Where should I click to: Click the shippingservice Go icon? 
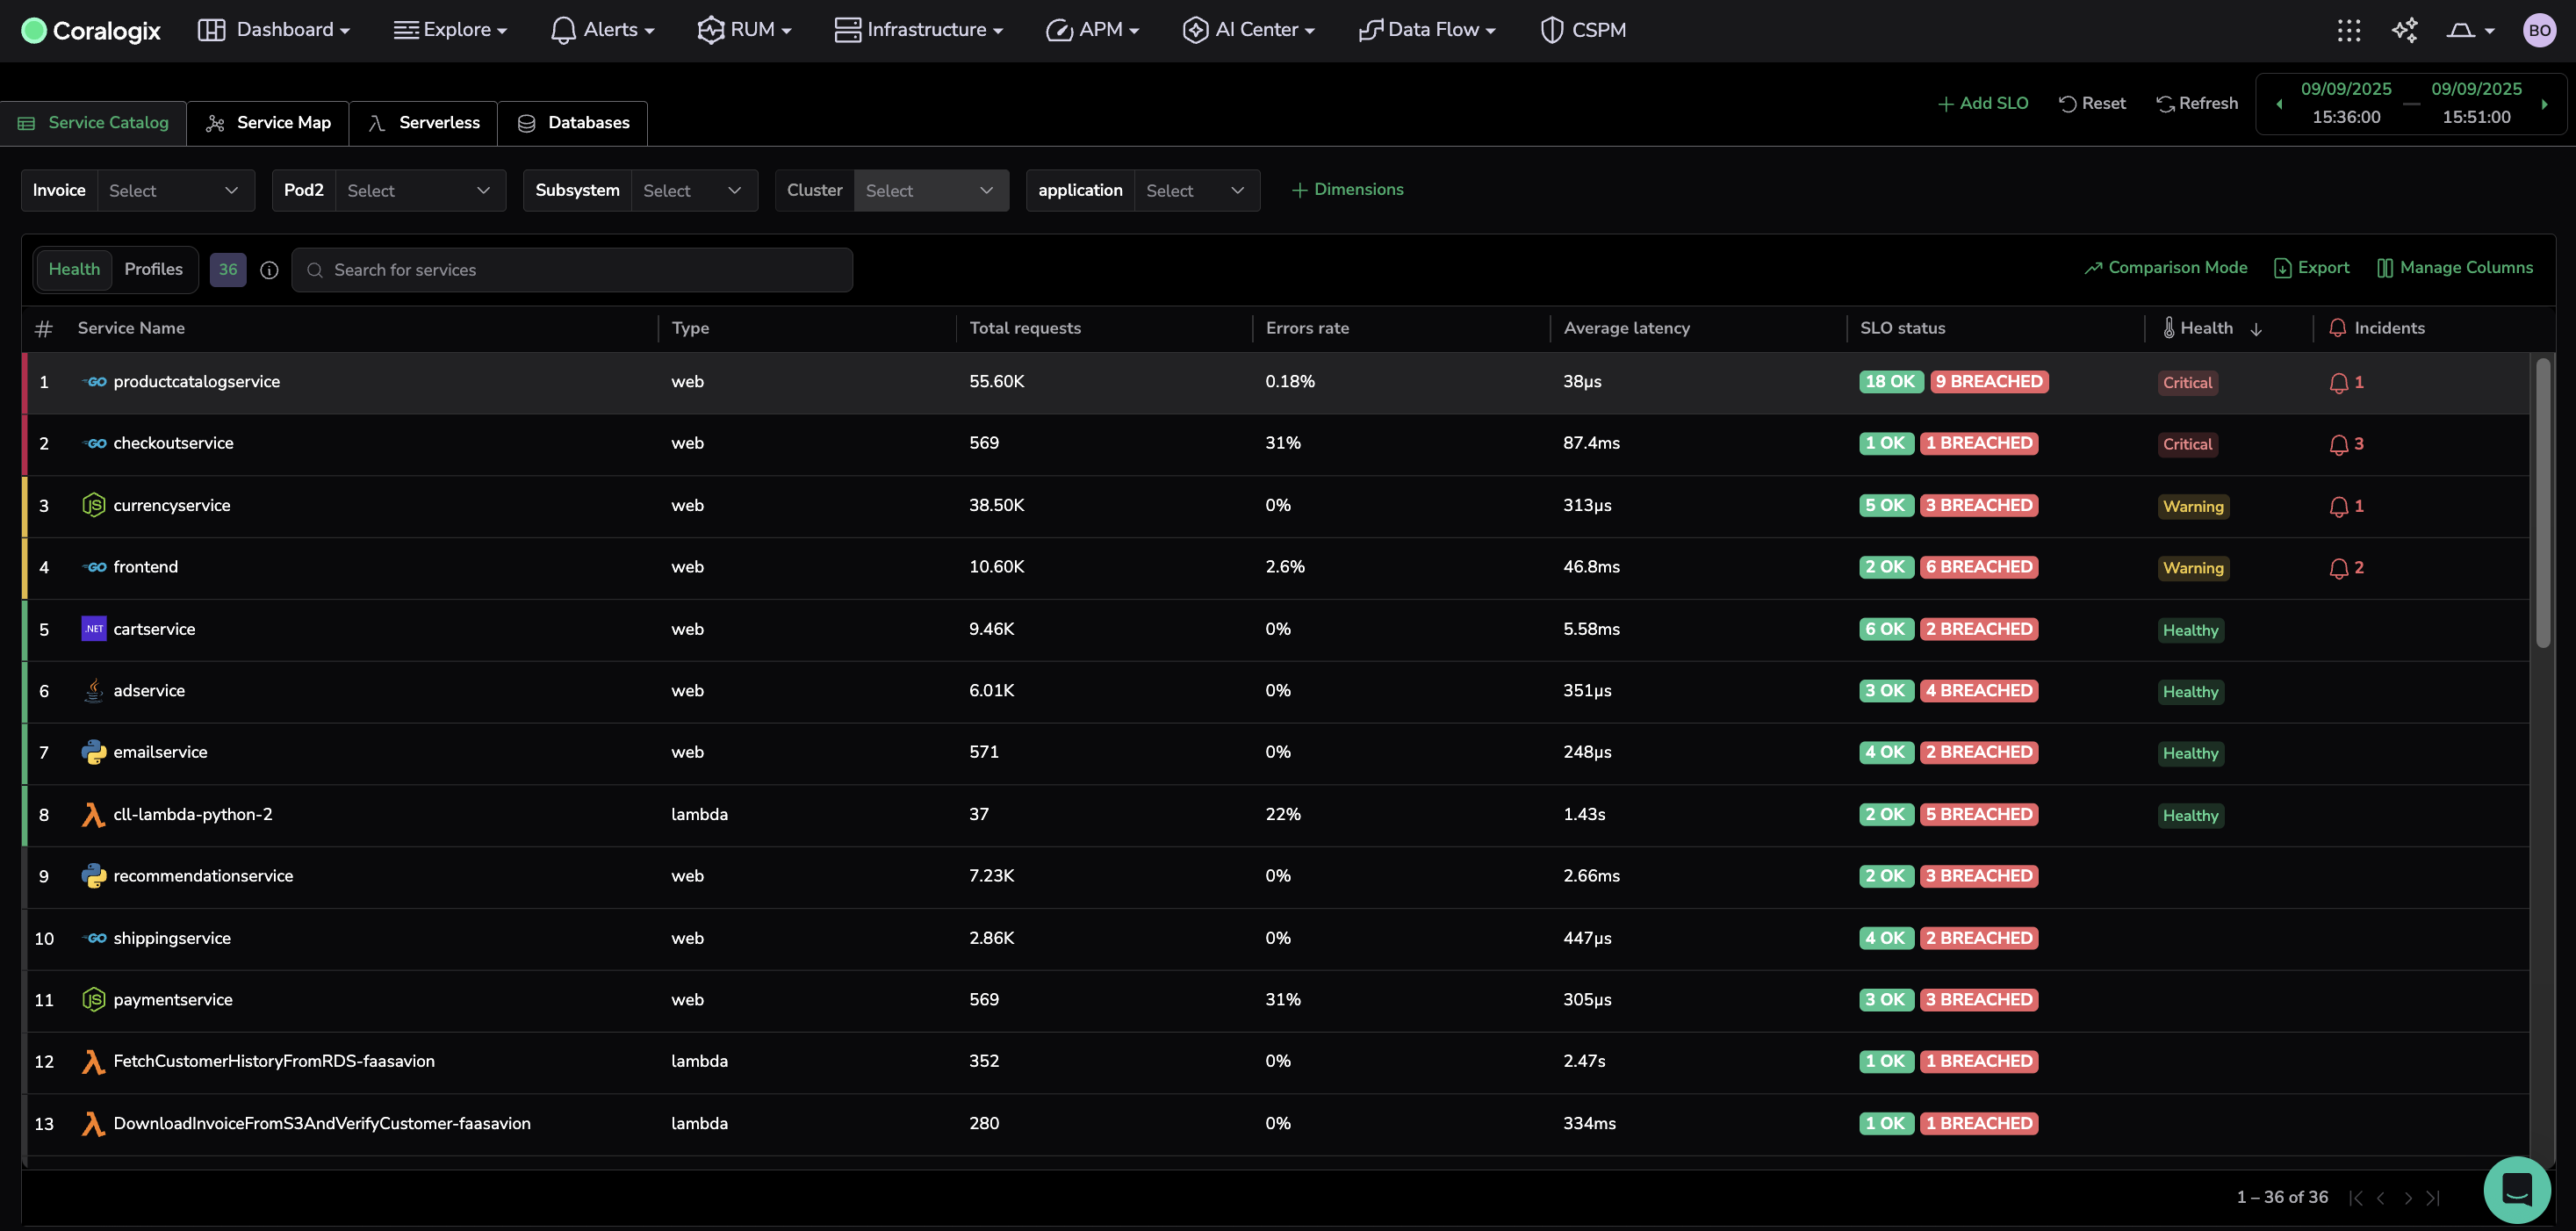click(94, 938)
